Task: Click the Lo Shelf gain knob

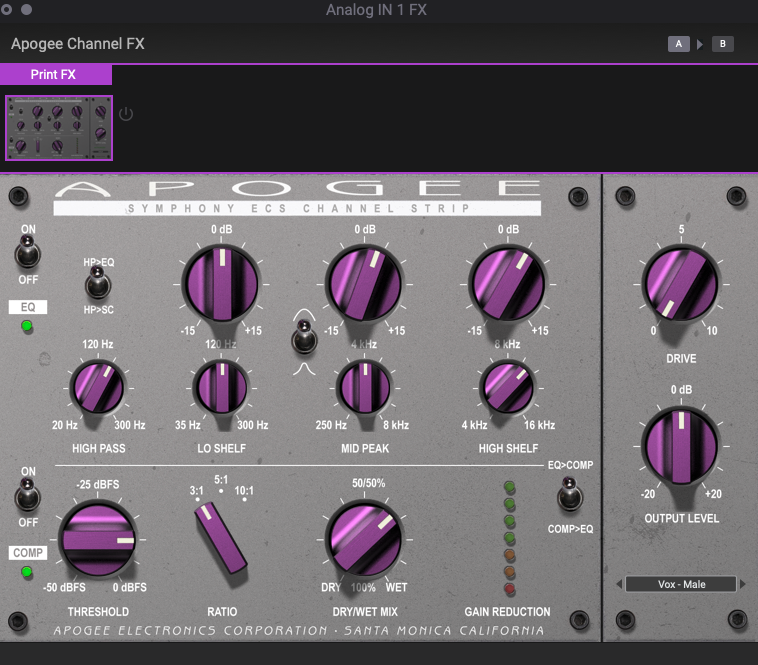Action: (x=222, y=284)
